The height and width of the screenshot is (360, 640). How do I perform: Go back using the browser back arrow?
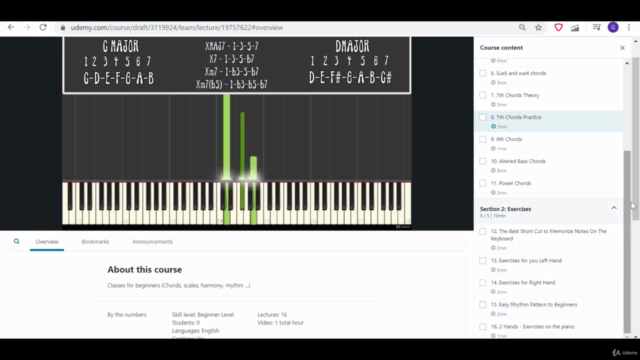(11, 27)
